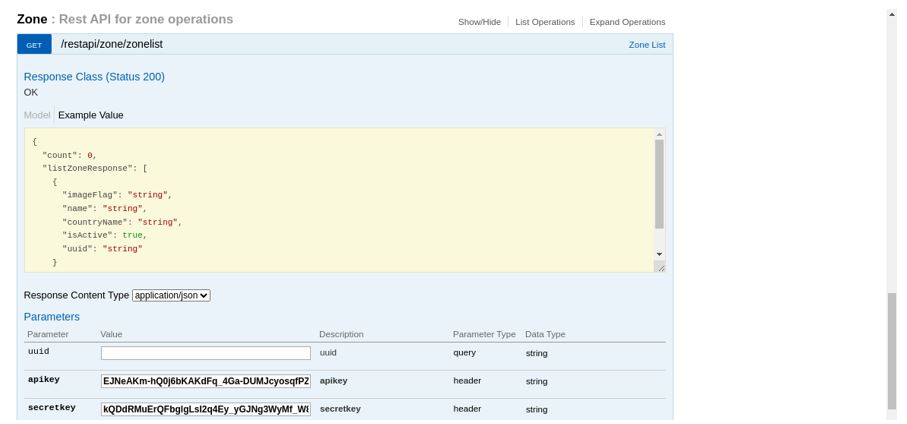The width and height of the screenshot is (907, 424).
Task: Switch to the Model tab
Action: tap(37, 115)
